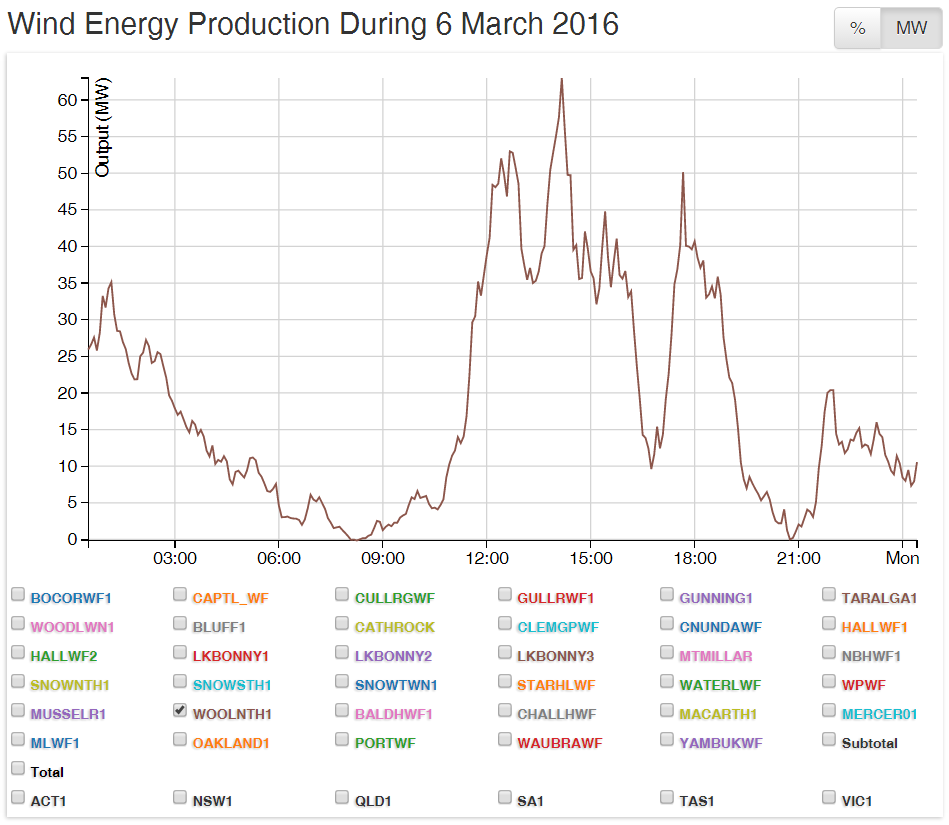Check the Total checkbox
This screenshot has width=949, height=825.
18,769
